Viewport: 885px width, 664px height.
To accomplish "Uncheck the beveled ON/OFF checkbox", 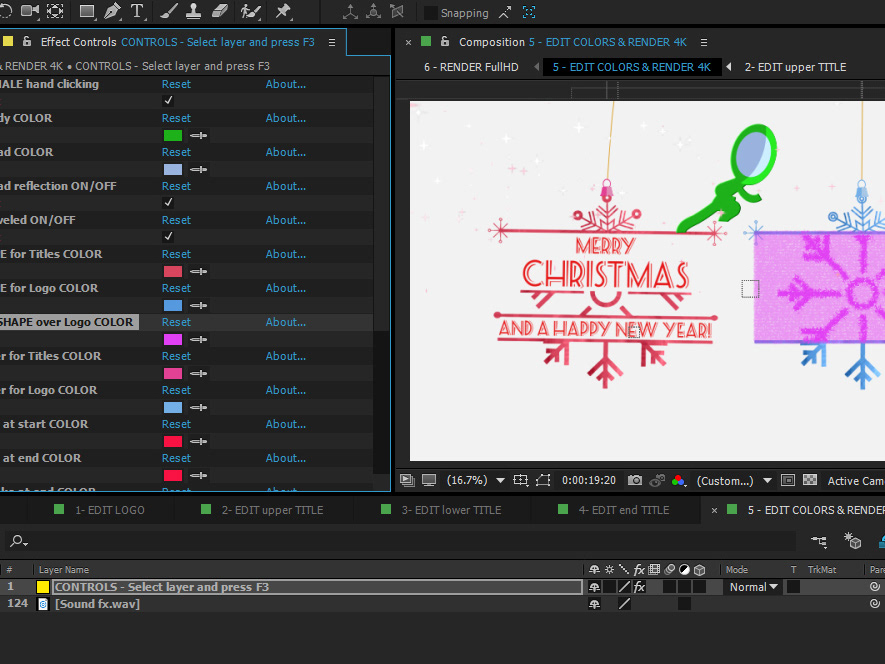I will point(168,236).
